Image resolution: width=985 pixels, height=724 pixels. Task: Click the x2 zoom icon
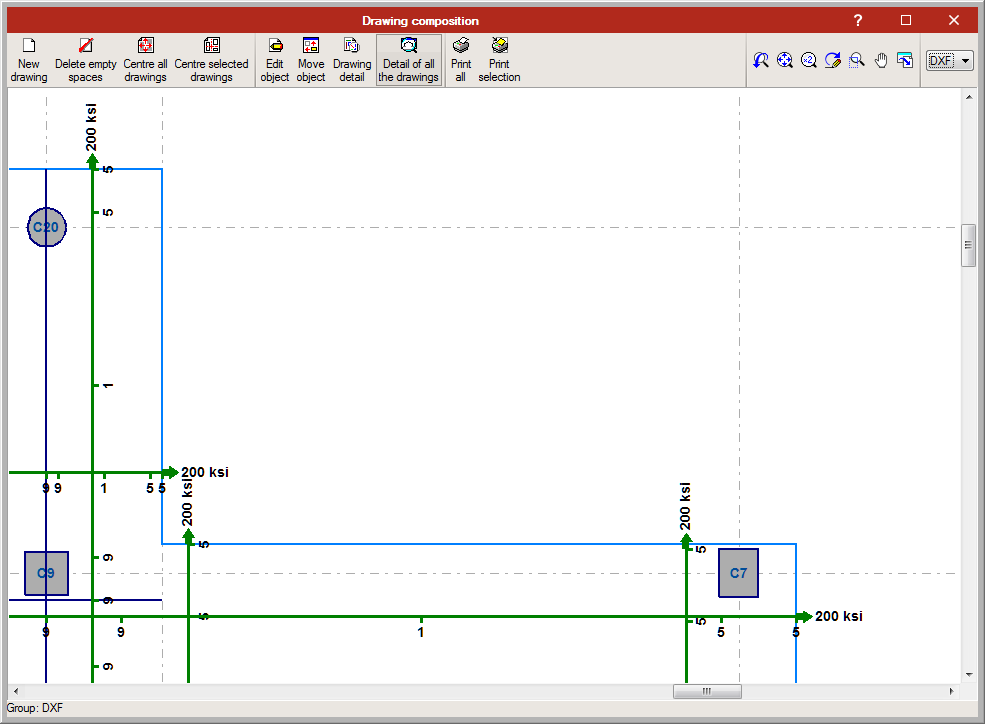(x=809, y=61)
